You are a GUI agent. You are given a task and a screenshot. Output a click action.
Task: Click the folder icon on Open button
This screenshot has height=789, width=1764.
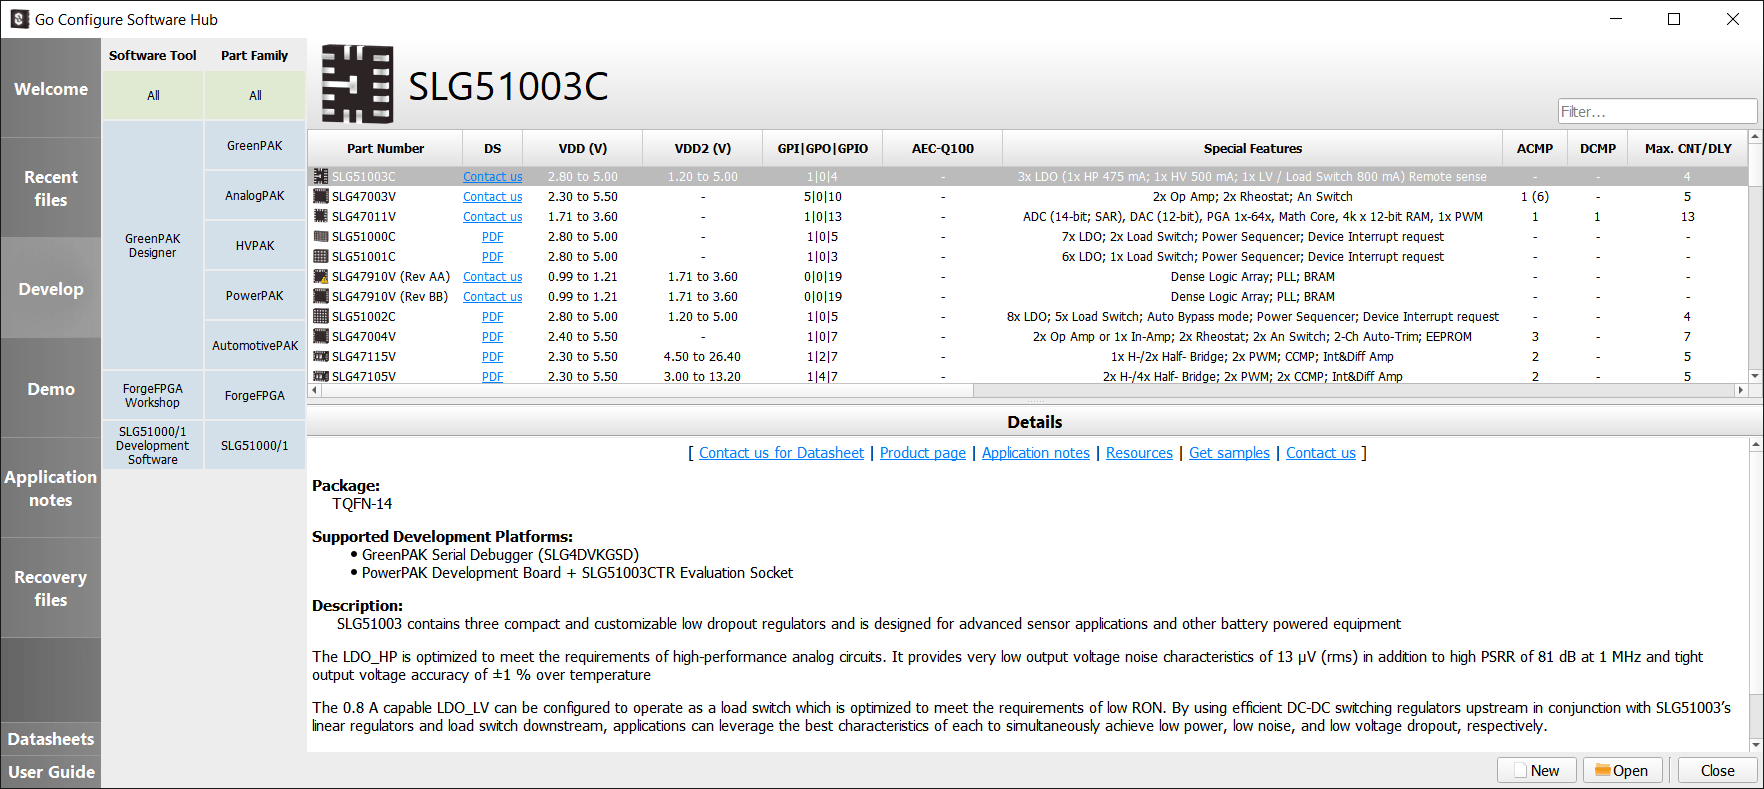click(1602, 770)
